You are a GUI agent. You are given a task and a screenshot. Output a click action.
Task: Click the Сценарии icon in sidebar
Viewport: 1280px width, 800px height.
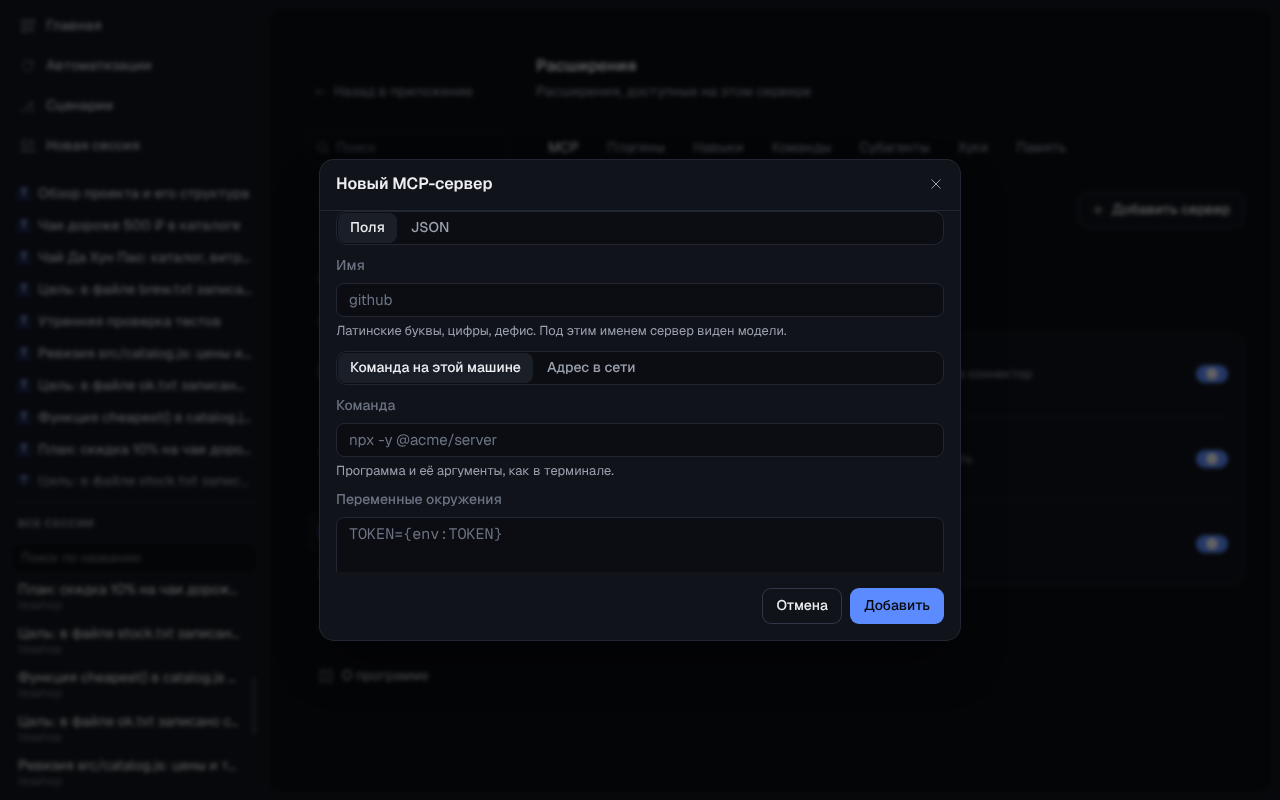click(28, 105)
